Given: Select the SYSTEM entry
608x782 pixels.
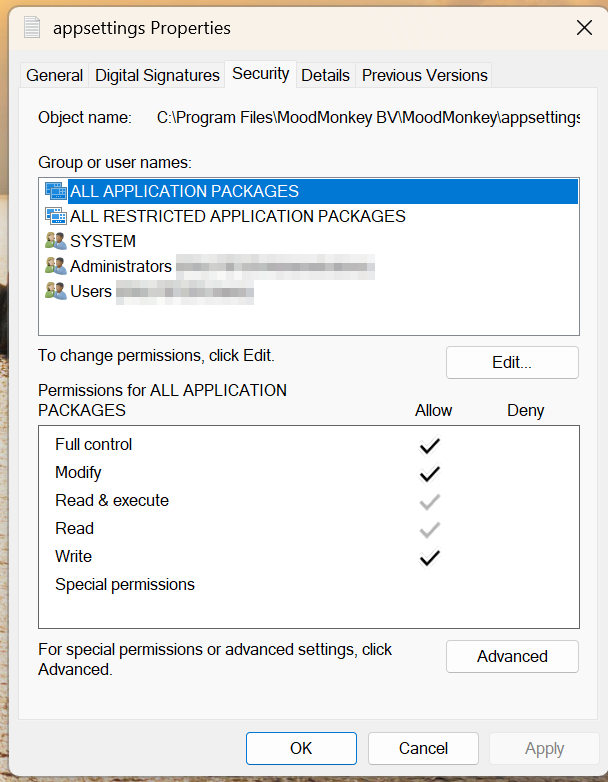Looking at the screenshot, I should (x=309, y=241).
